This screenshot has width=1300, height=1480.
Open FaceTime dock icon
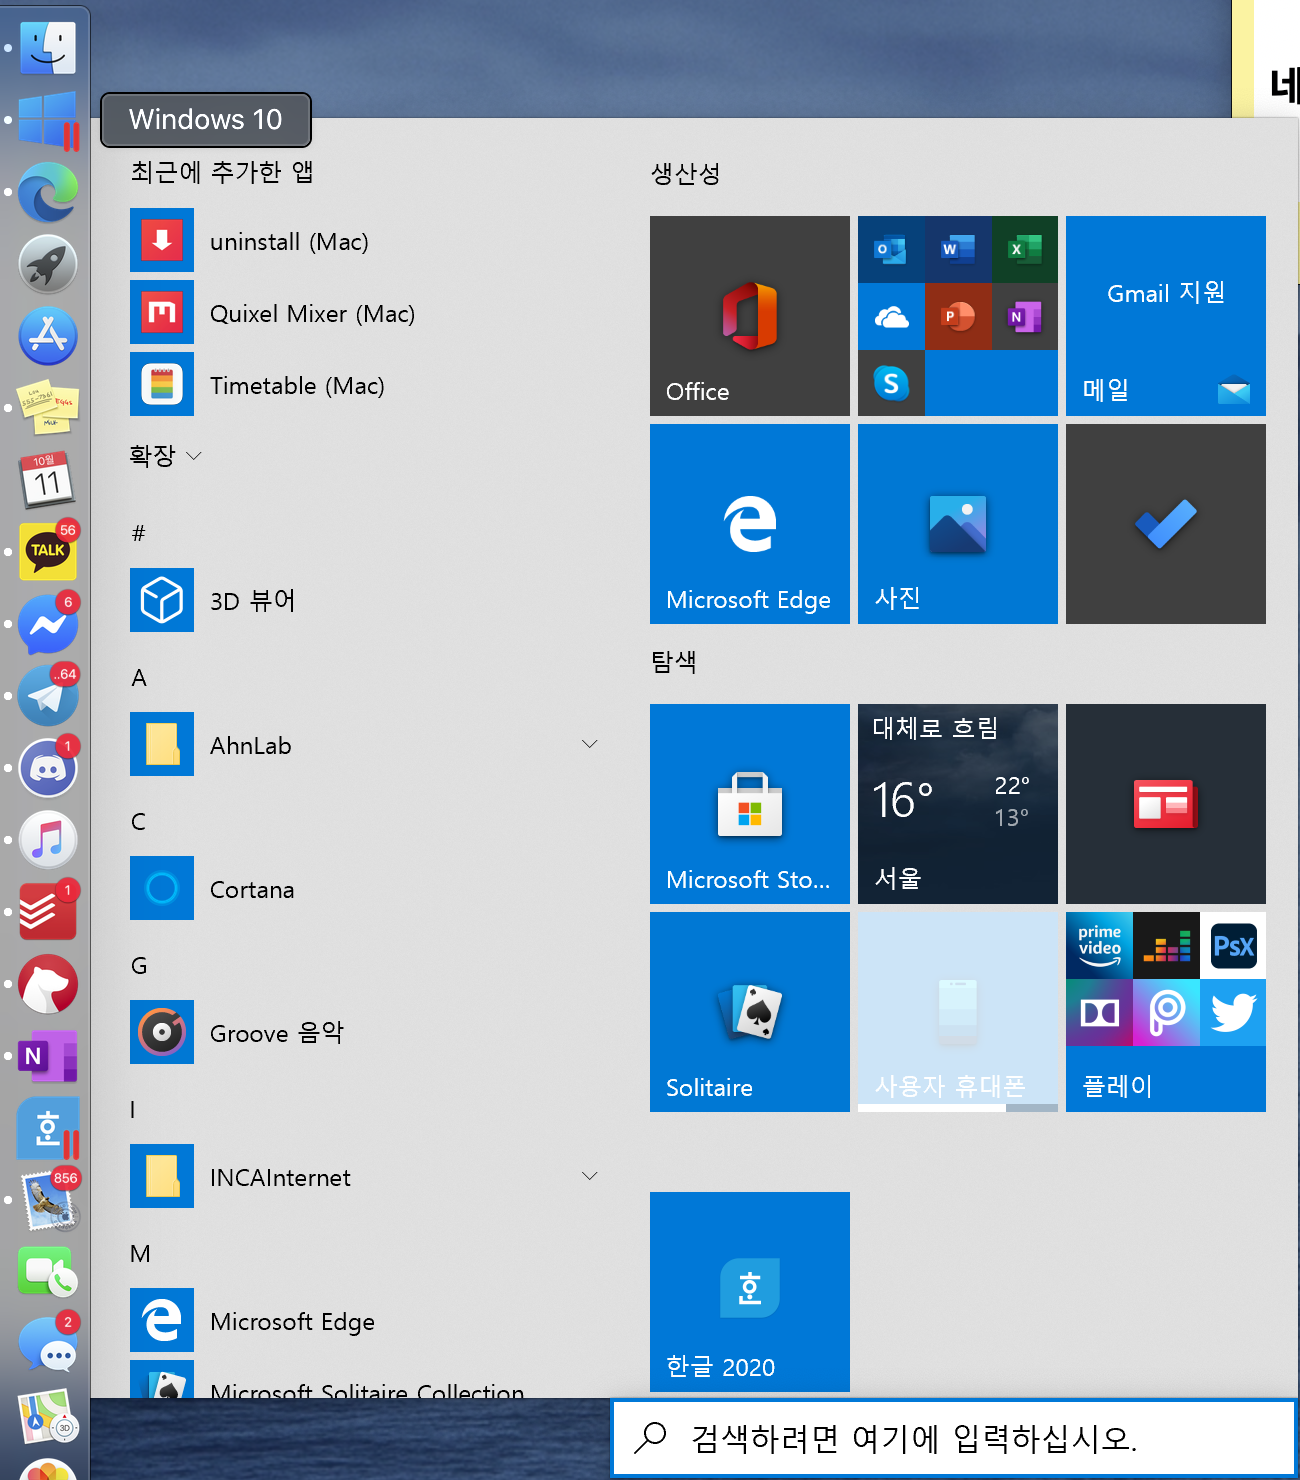[x=47, y=1272]
